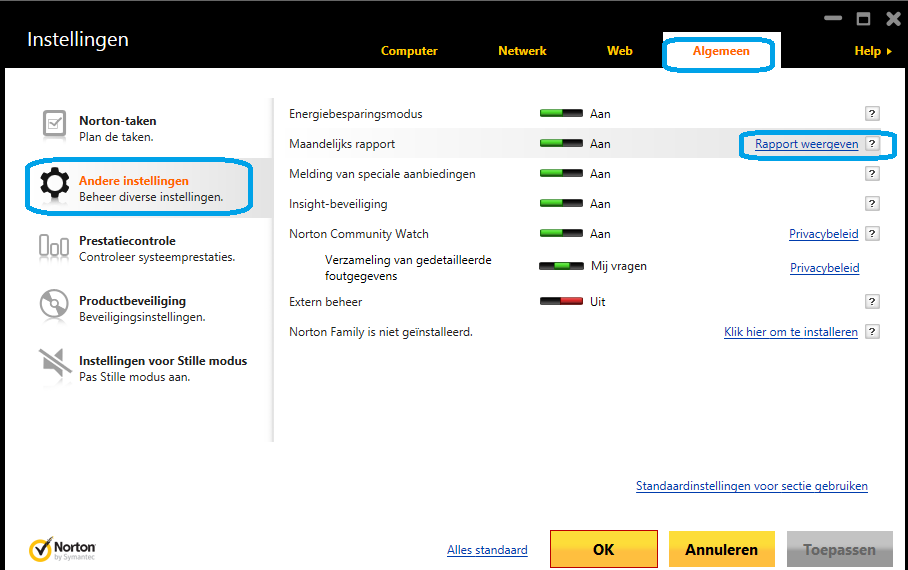The height and width of the screenshot is (570, 908).
Task: Click help icon for Melding van speciale aanbiedingen
Action: [872, 174]
